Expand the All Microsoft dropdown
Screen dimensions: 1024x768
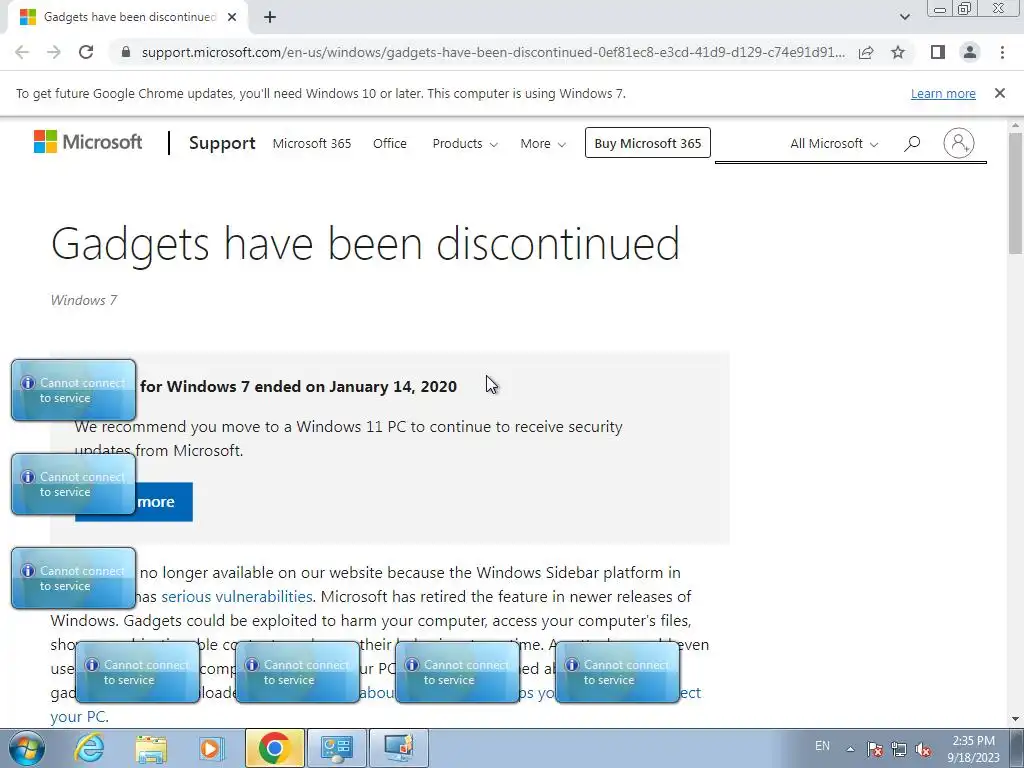(834, 144)
